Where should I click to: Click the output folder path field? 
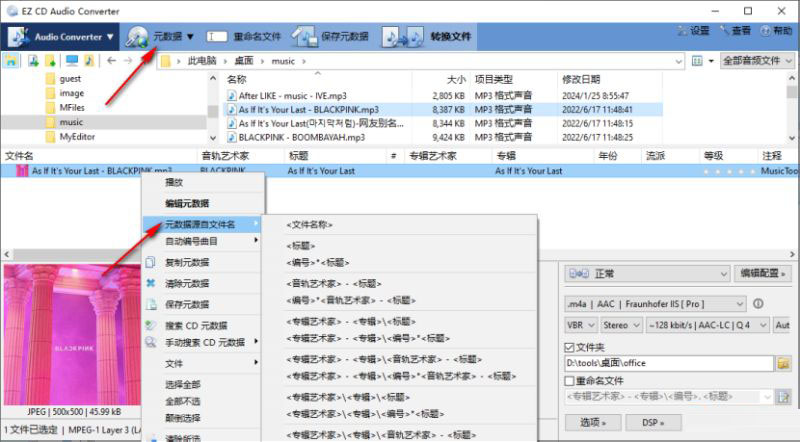point(669,363)
